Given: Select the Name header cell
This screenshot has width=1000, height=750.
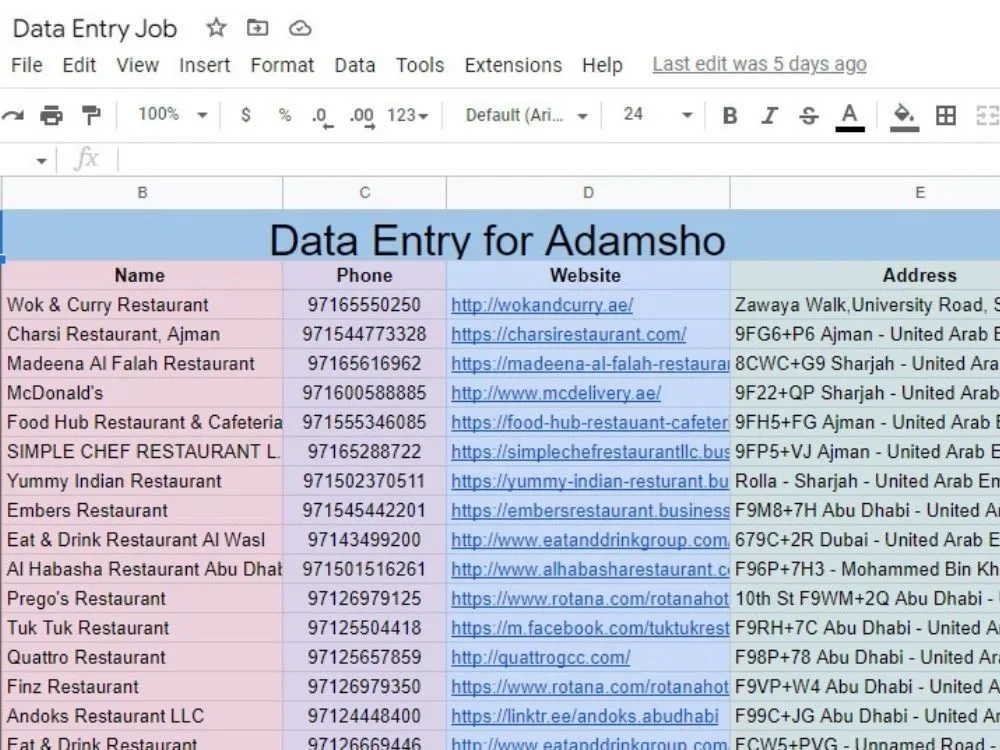Looking at the screenshot, I should [x=142, y=275].
